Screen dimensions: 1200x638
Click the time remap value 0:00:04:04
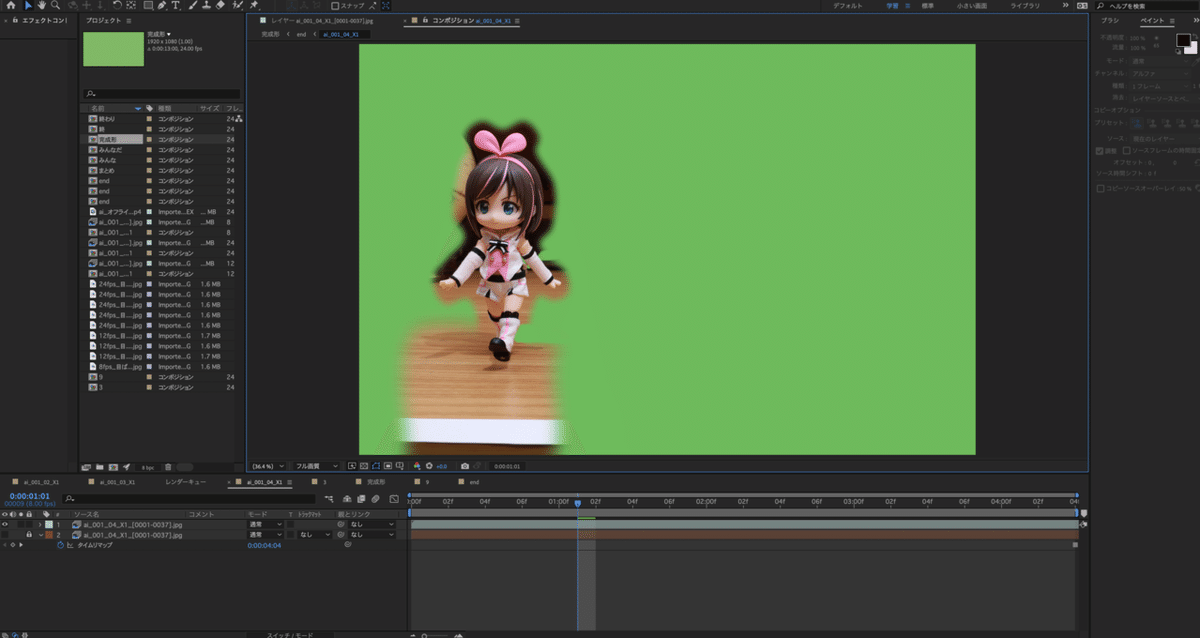click(265, 546)
